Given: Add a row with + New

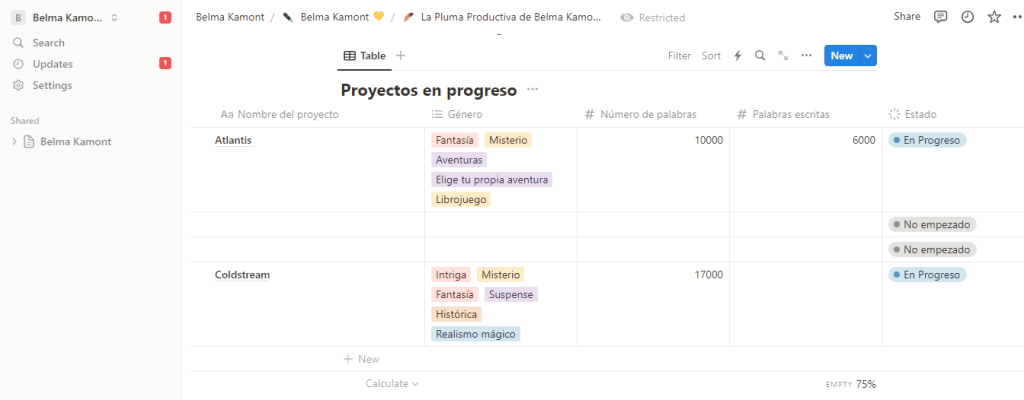Looking at the screenshot, I should (x=362, y=359).
